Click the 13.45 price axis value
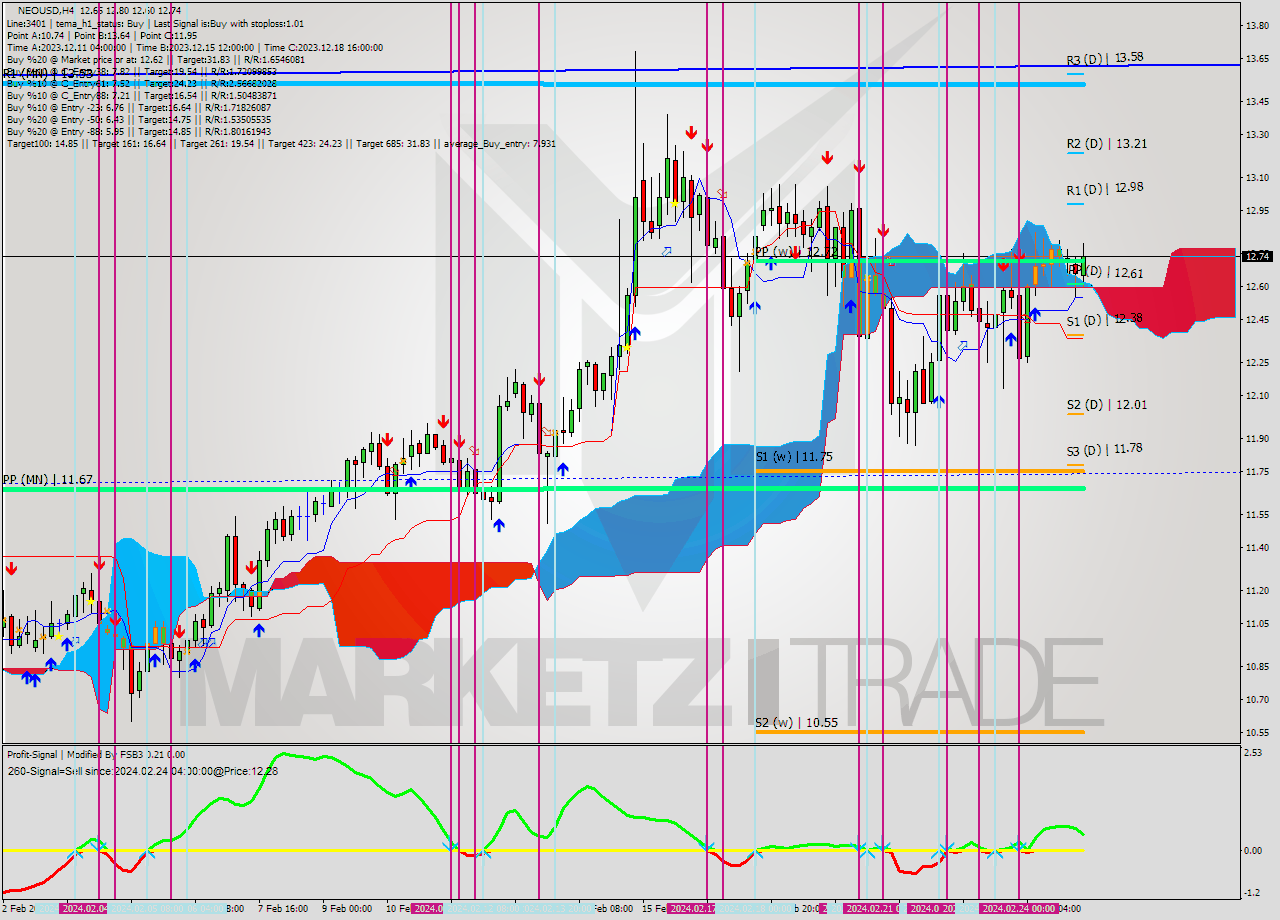 1256,101
